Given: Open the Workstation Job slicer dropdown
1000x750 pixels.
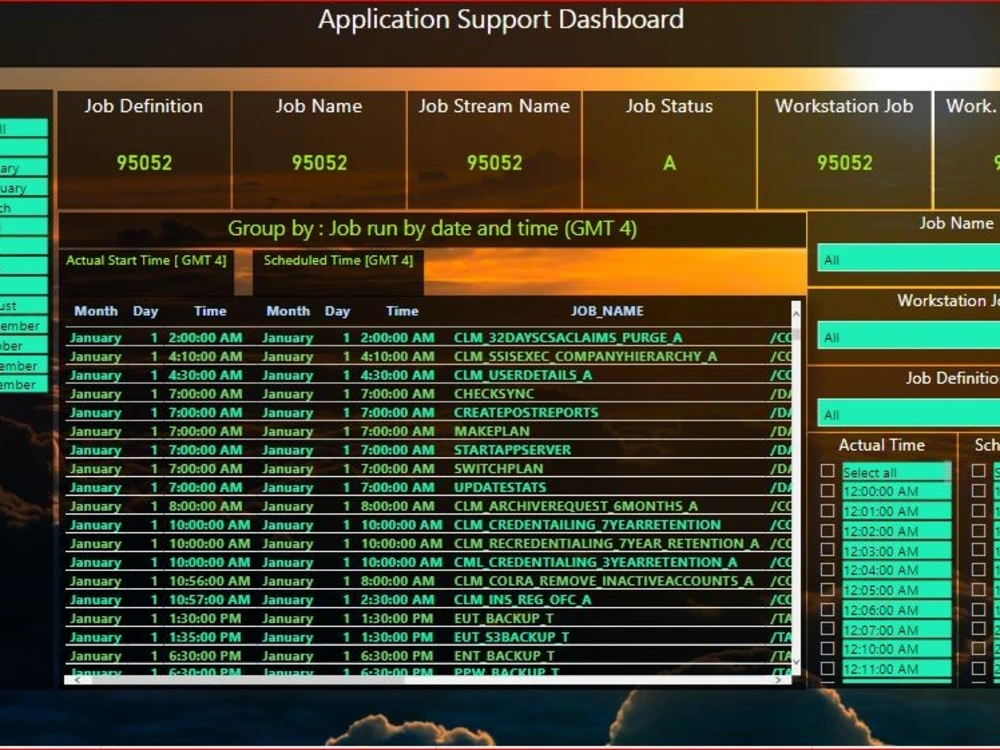Looking at the screenshot, I should coord(909,337).
